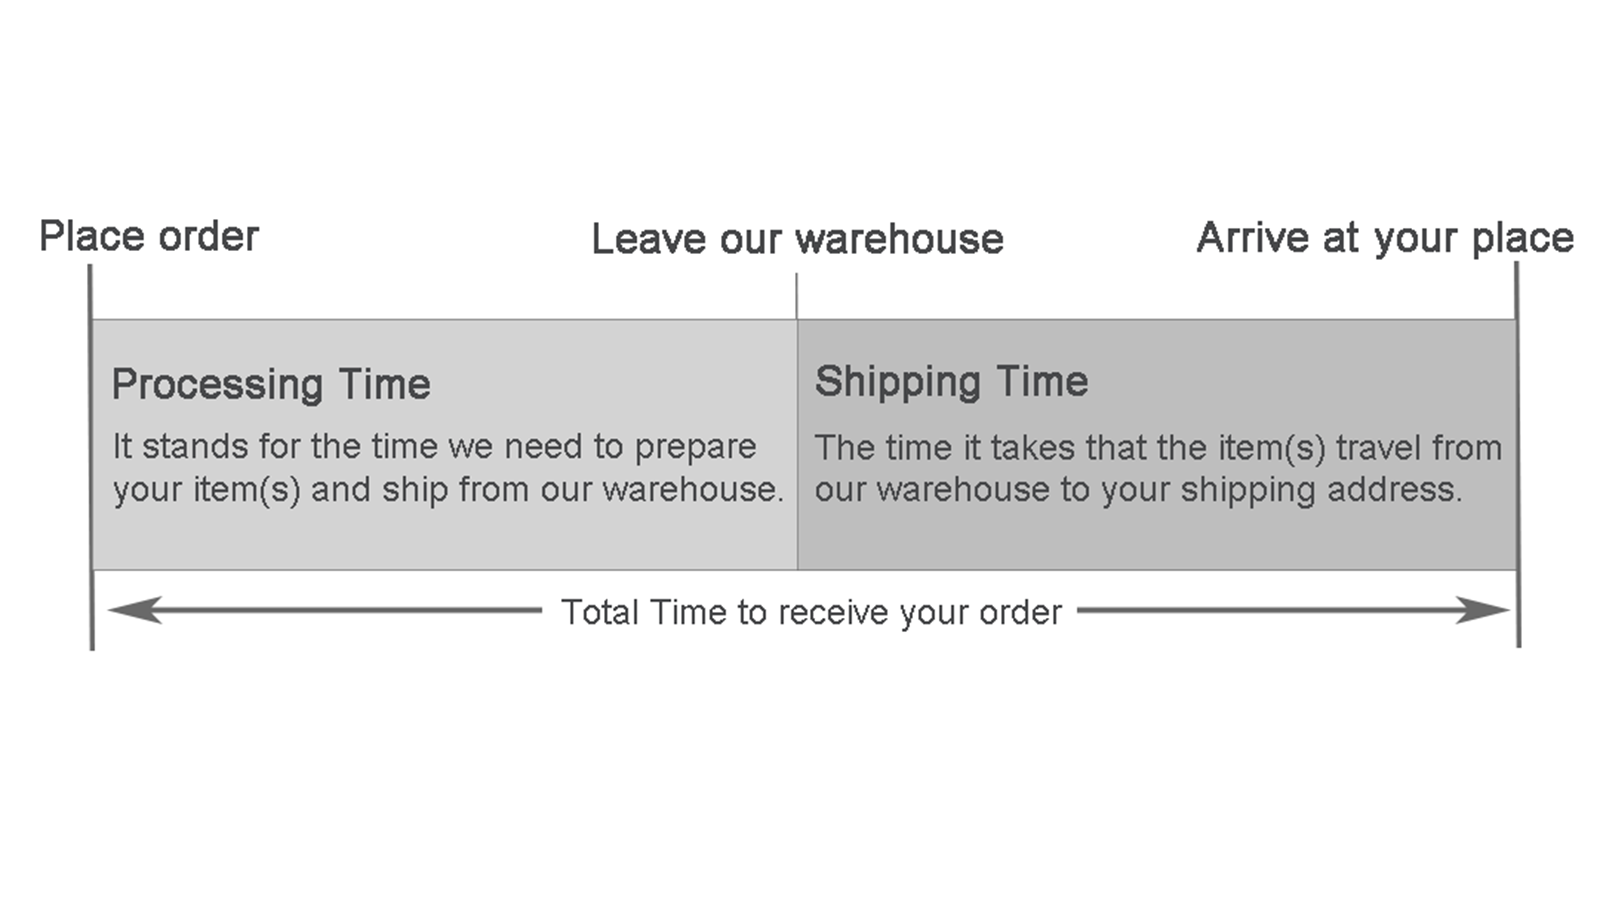Click the word 'warehouse' in the top label
The image size is (1600, 900).
click(x=899, y=240)
